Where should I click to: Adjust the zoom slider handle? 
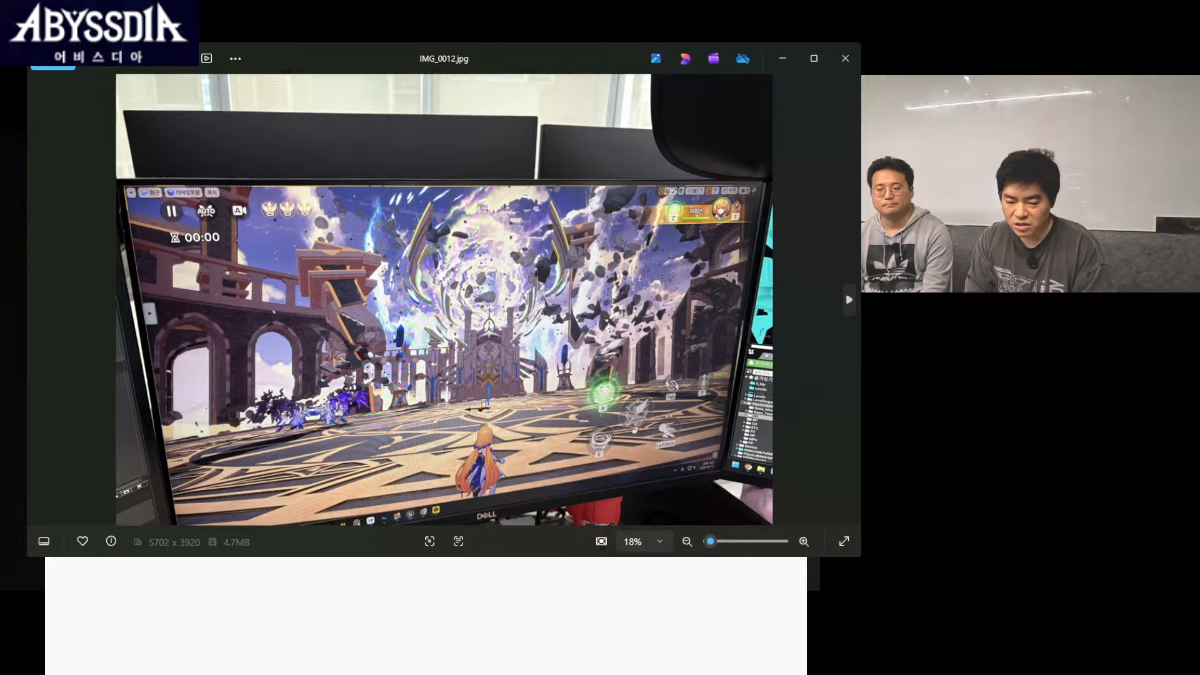pos(710,541)
